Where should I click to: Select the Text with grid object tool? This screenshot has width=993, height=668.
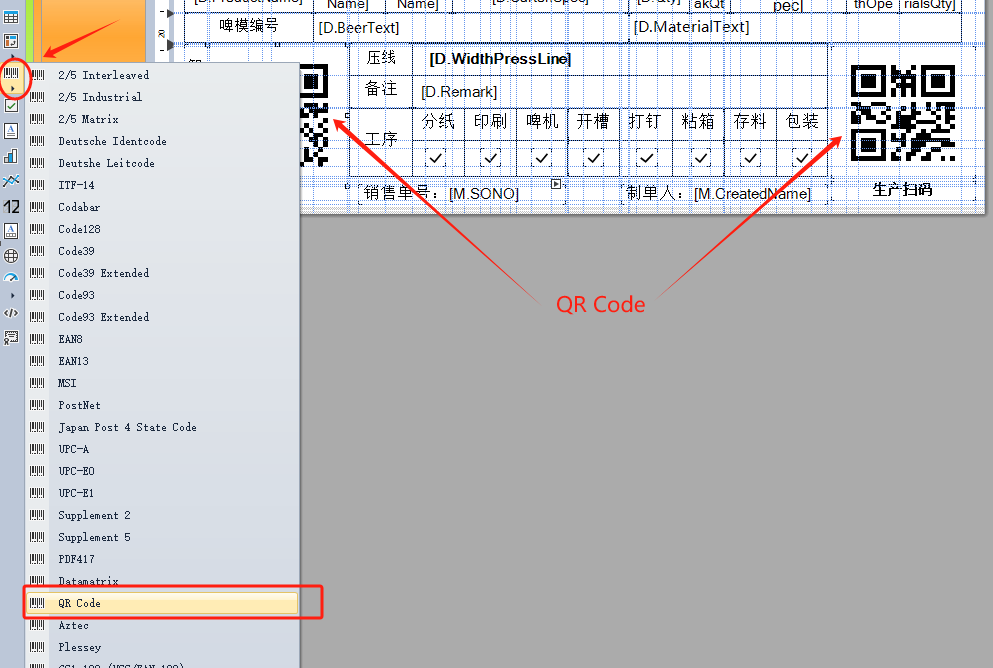pyautogui.click(x=11, y=231)
